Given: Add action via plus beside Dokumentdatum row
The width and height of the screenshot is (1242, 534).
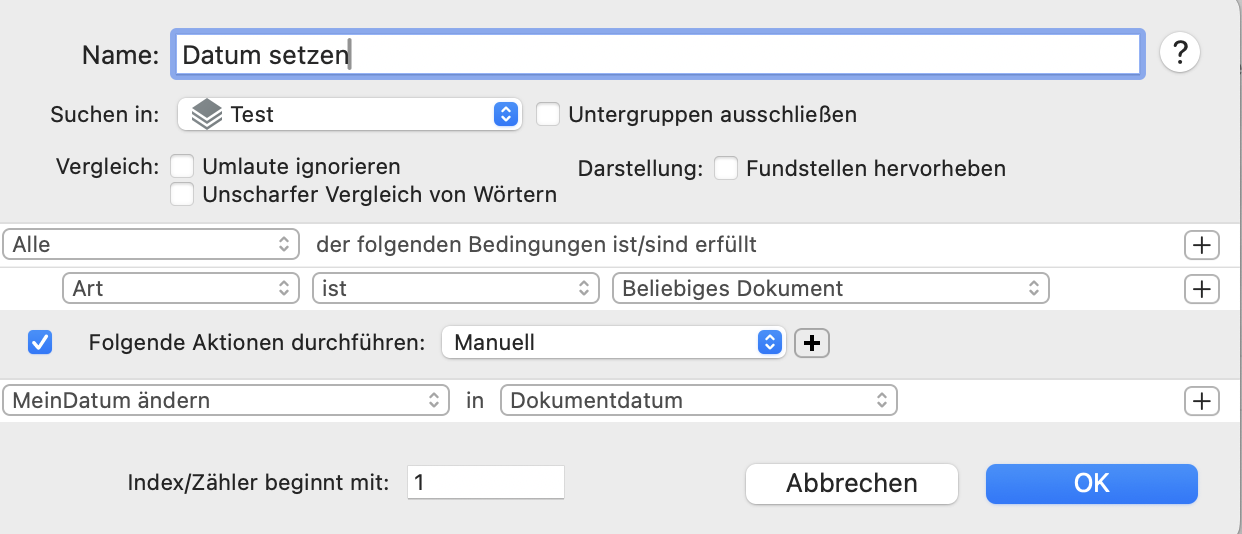Looking at the screenshot, I should pyautogui.click(x=1201, y=401).
